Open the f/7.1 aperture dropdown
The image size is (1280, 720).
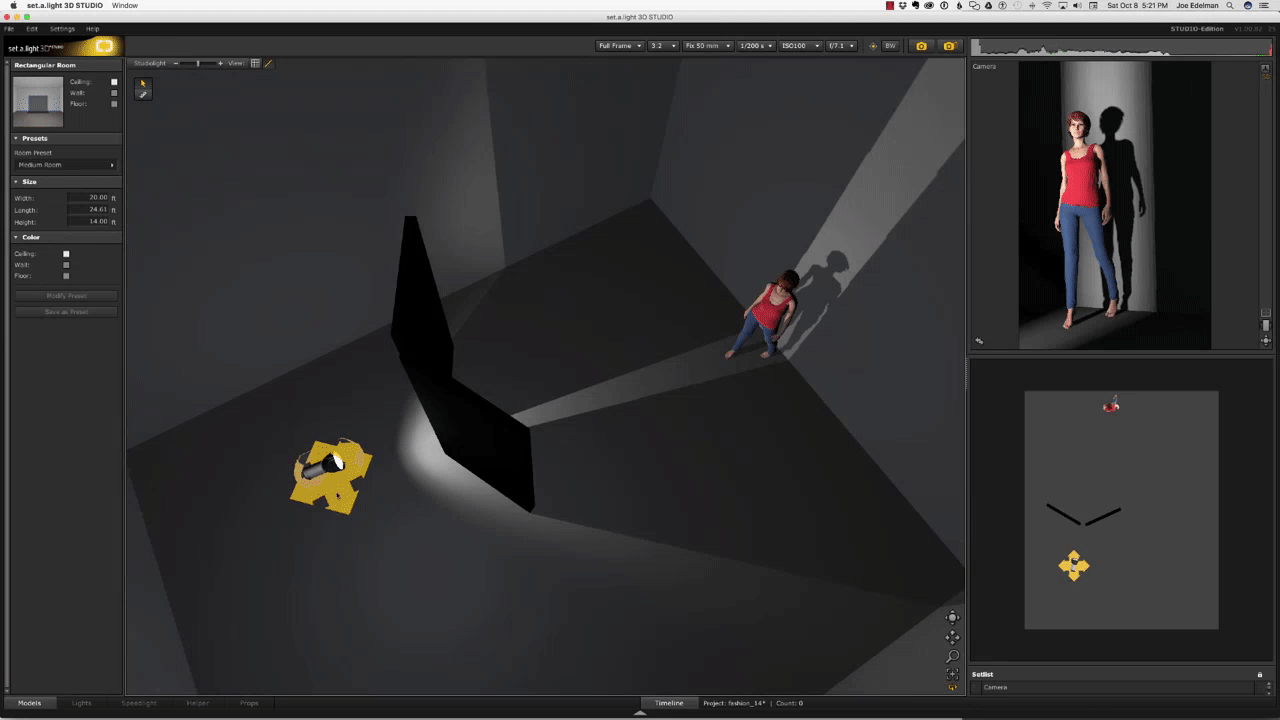tap(841, 46)
